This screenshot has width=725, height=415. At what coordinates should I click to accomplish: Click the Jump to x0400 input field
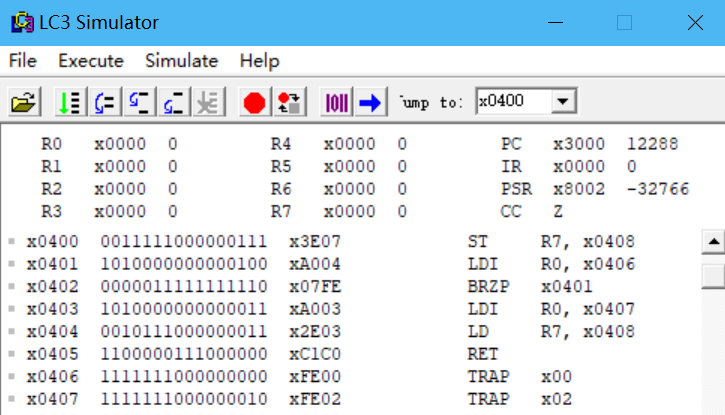click(x=513, y=101)
